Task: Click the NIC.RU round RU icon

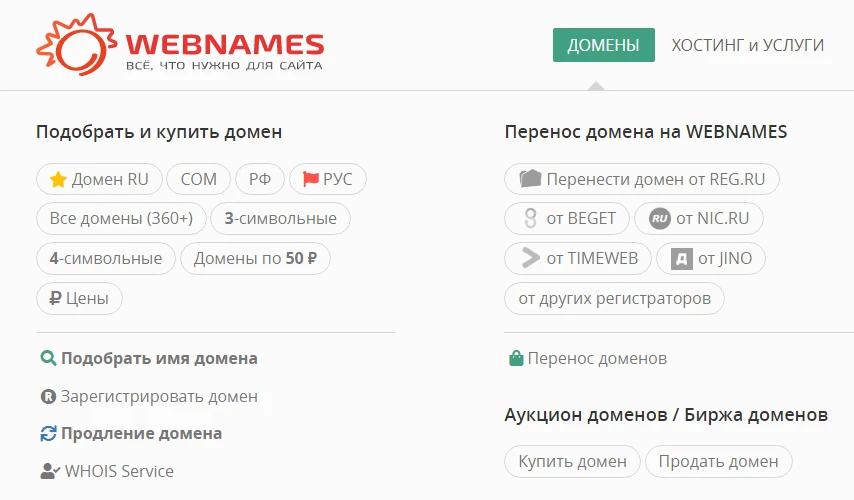Action: pos(660,218)
